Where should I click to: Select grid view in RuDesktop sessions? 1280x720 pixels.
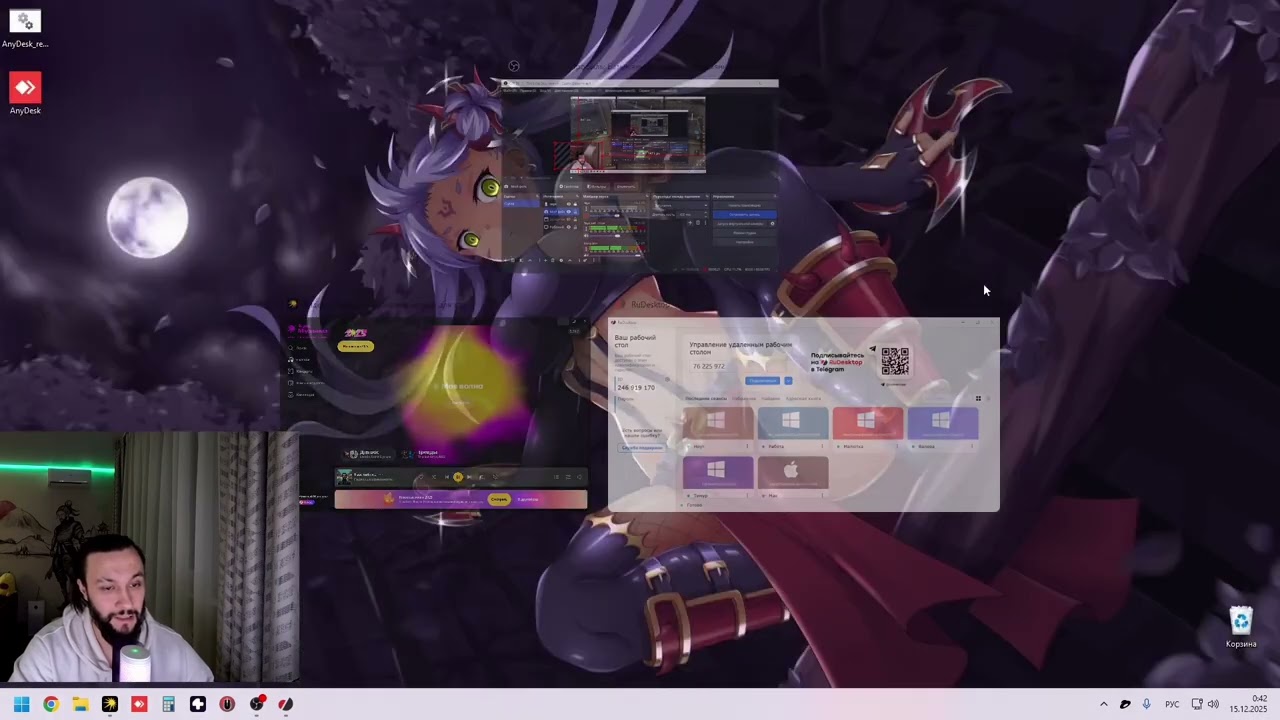click(978, 399)
